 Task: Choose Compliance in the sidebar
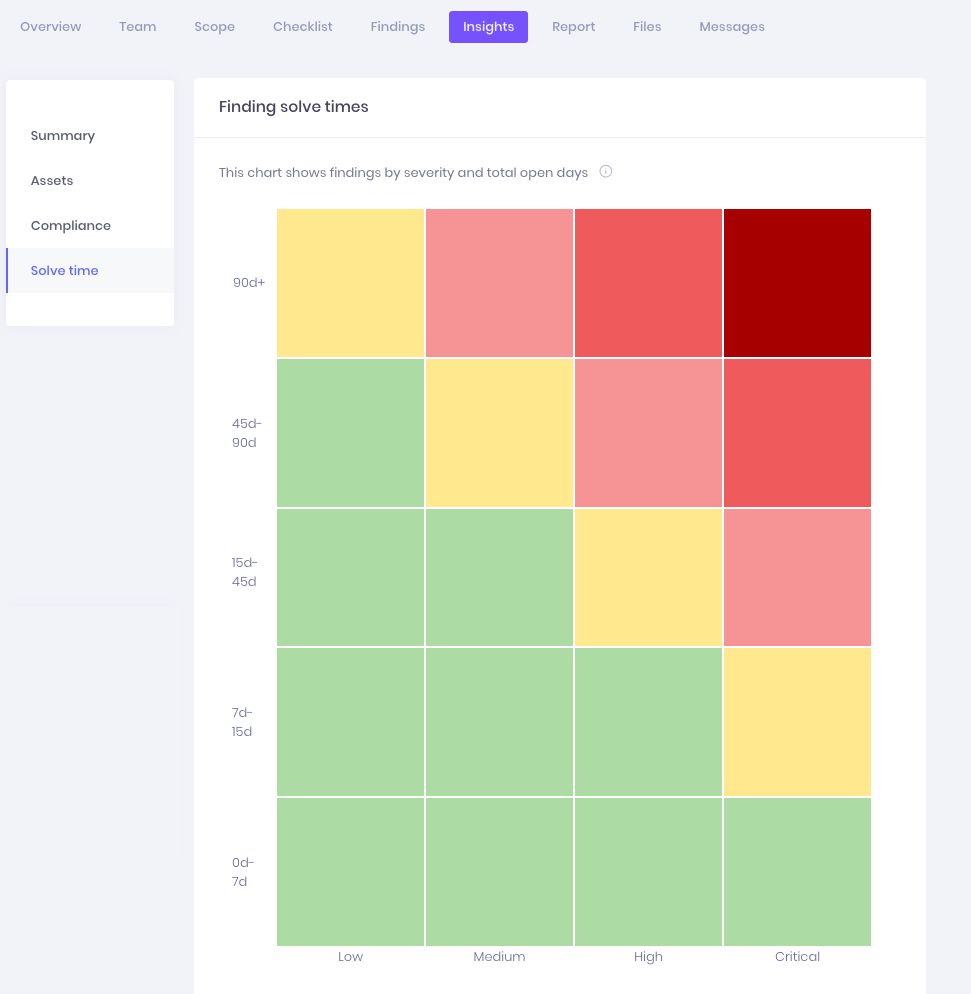tap(71, 226)
